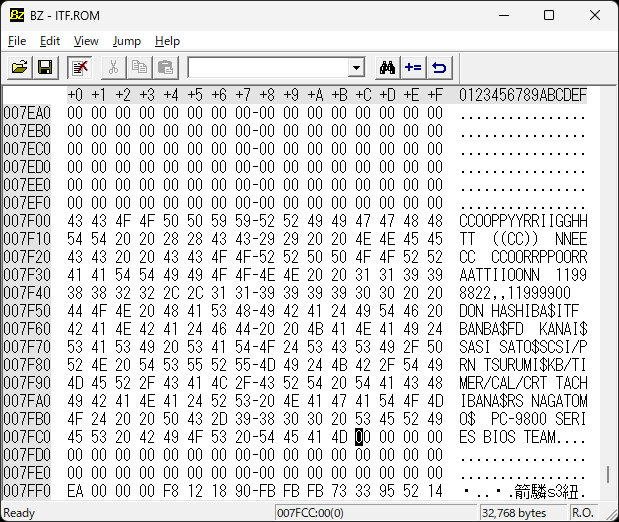
Task: Open the View menu
Action: click(86, 41)
